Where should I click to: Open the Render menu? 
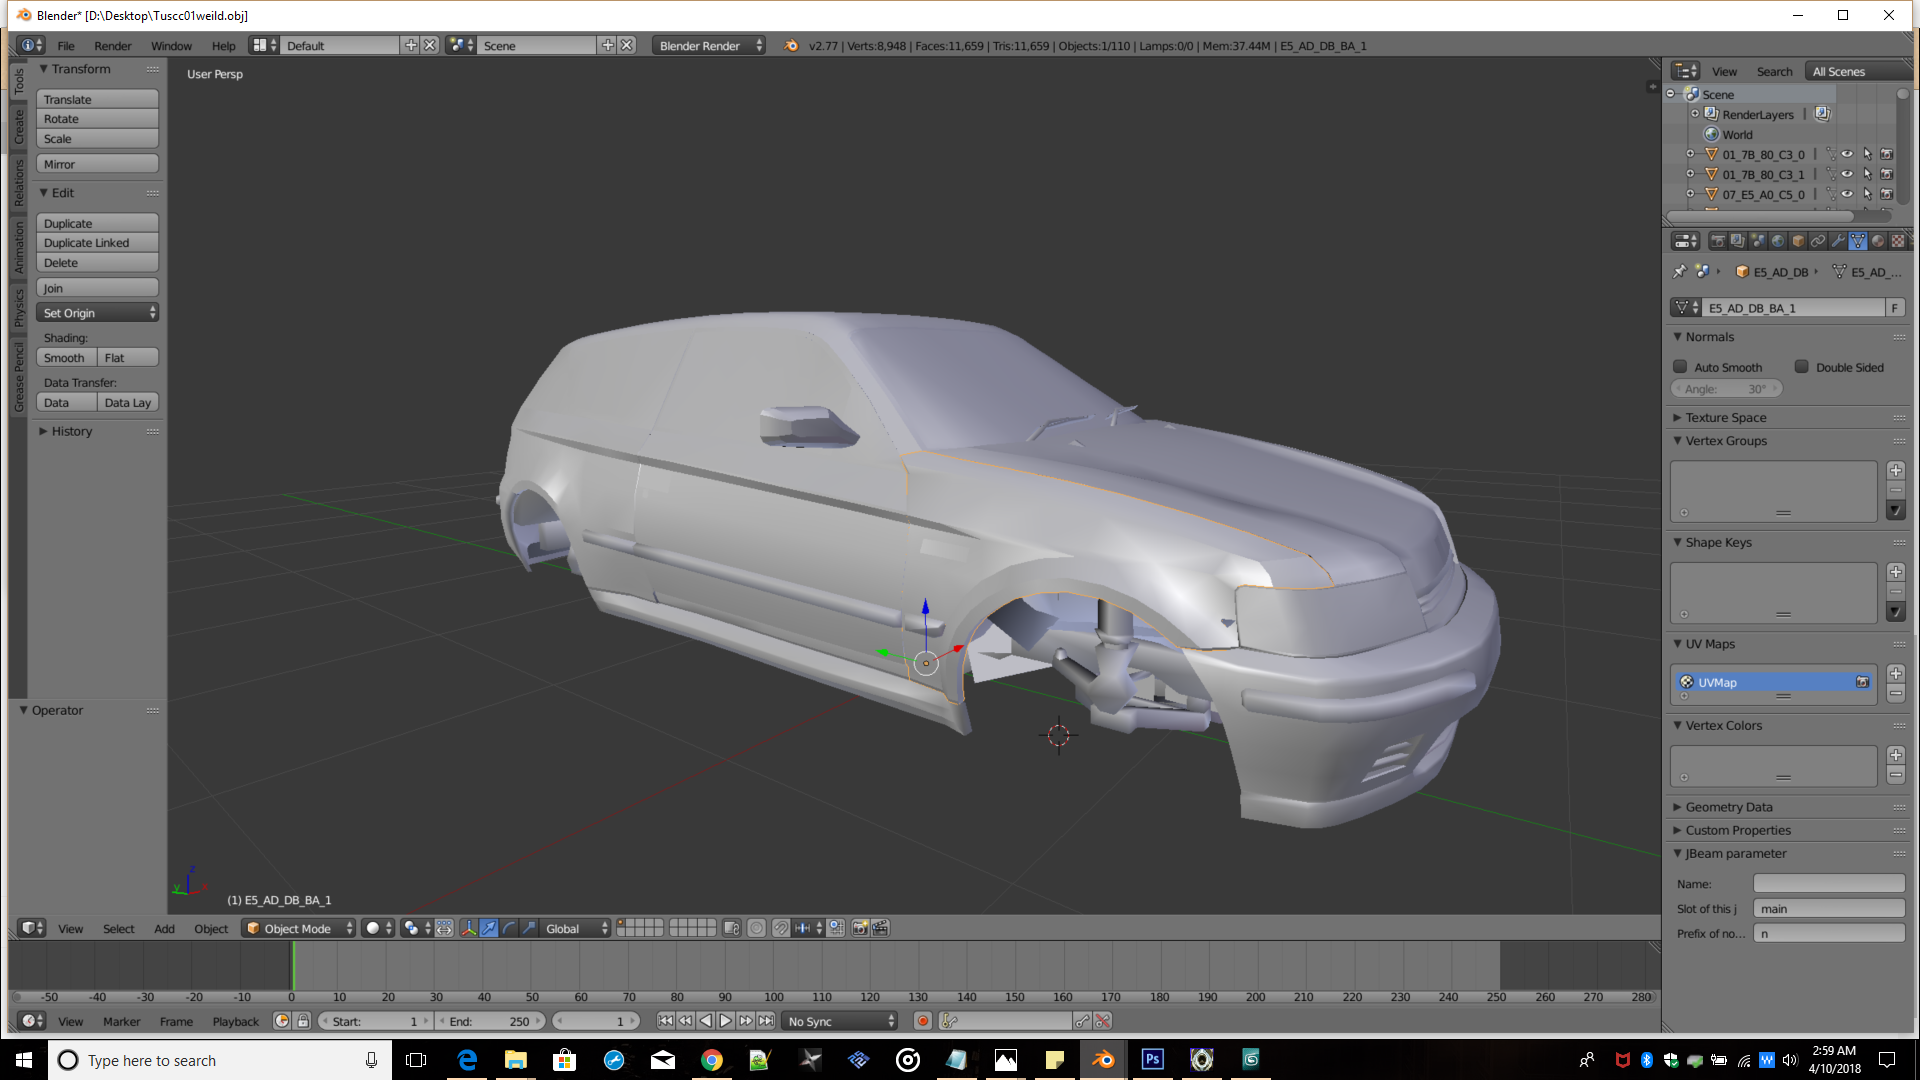(112, 46)
